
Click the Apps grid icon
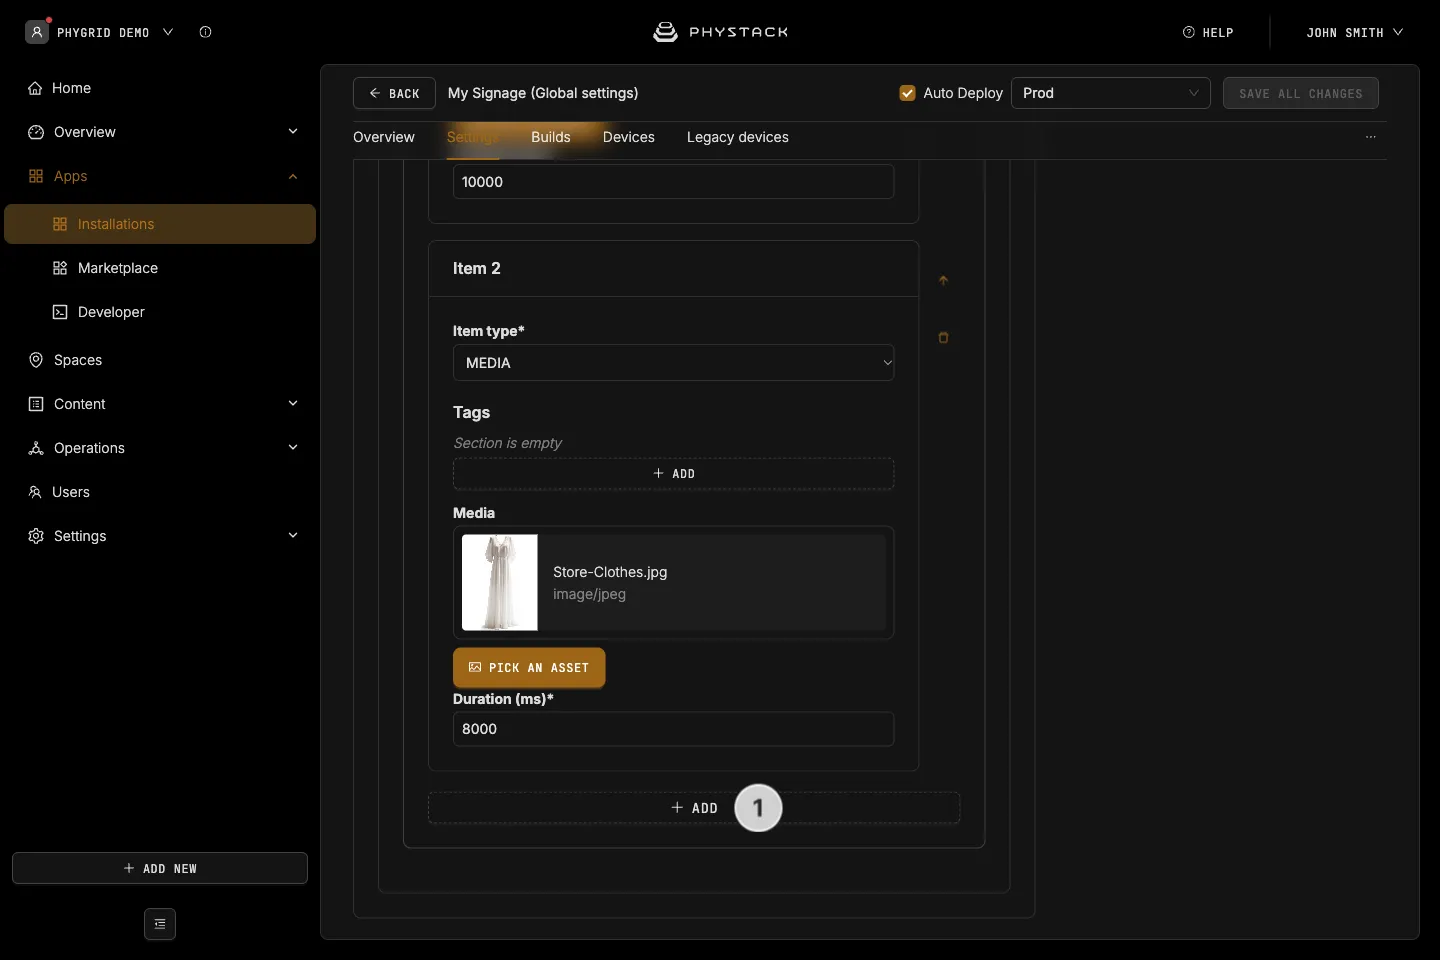(36, 176)
